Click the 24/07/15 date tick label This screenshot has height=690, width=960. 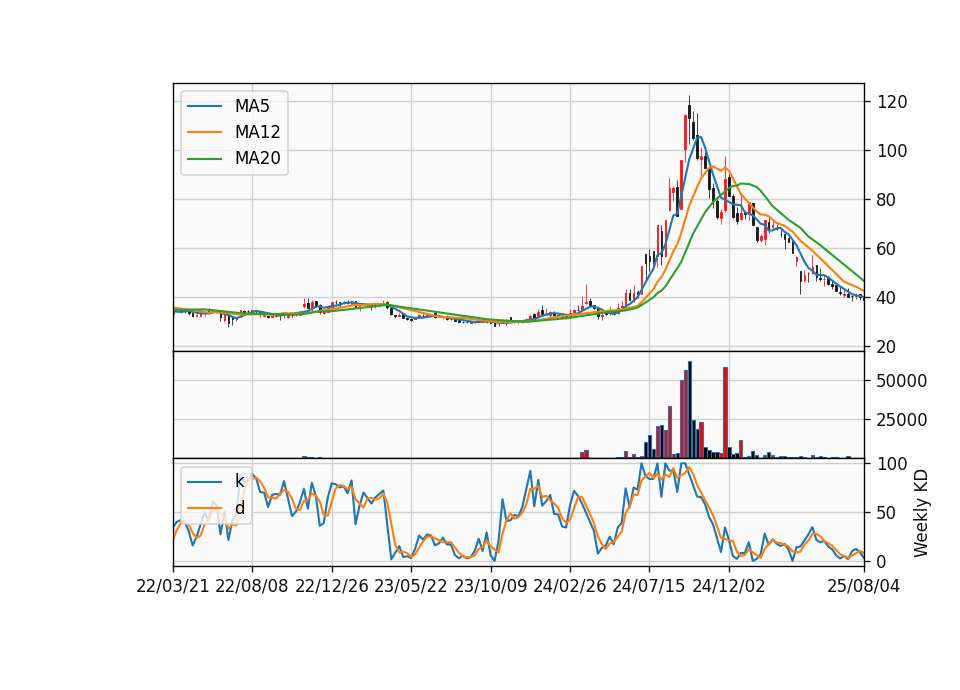point(649,586)
